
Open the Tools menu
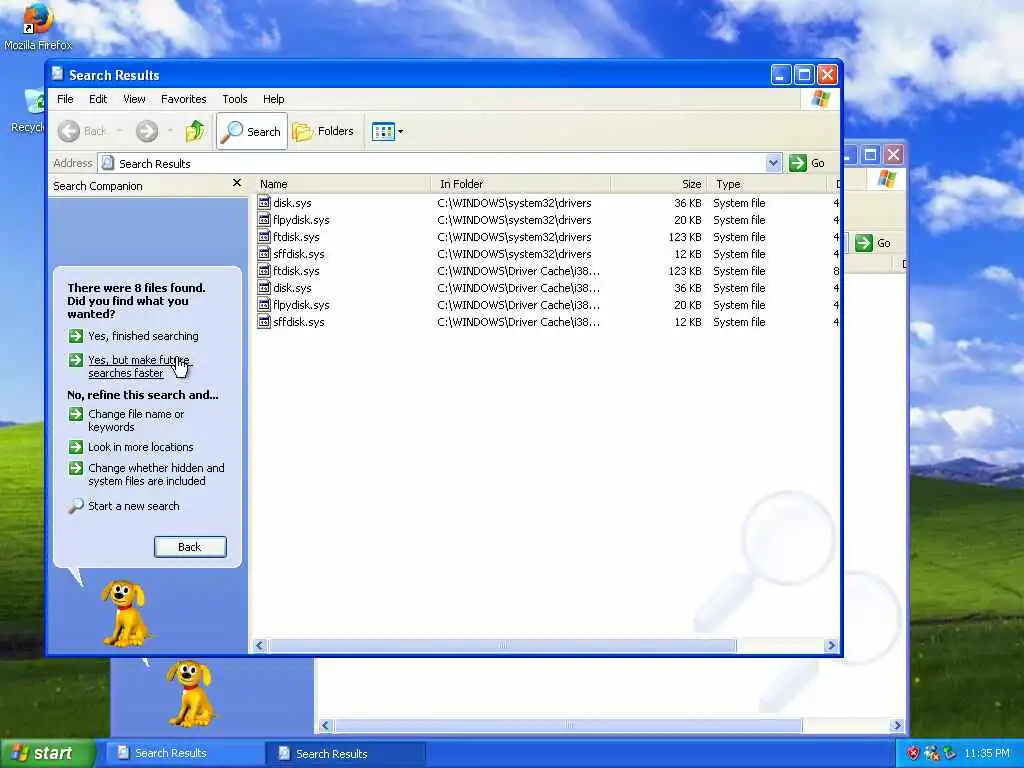pyautogui.click(x=234, y=99)
